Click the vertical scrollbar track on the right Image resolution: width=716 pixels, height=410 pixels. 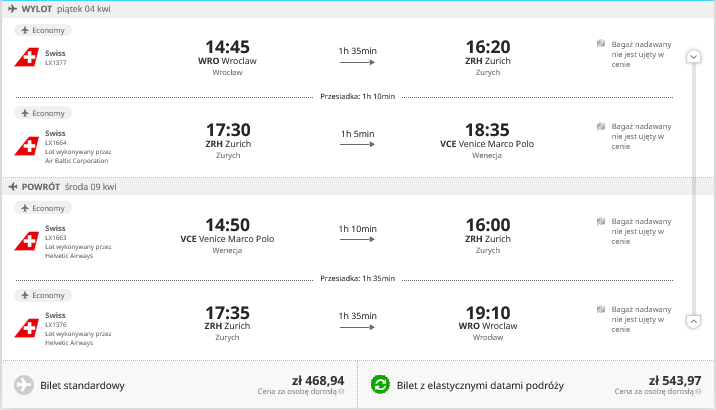coord(694,189)
